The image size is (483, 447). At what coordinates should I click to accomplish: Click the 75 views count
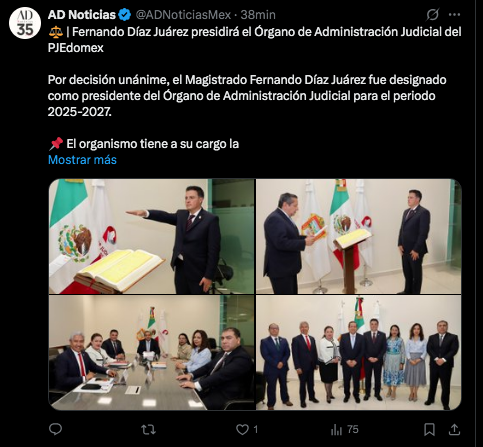[x=352, y=429]
